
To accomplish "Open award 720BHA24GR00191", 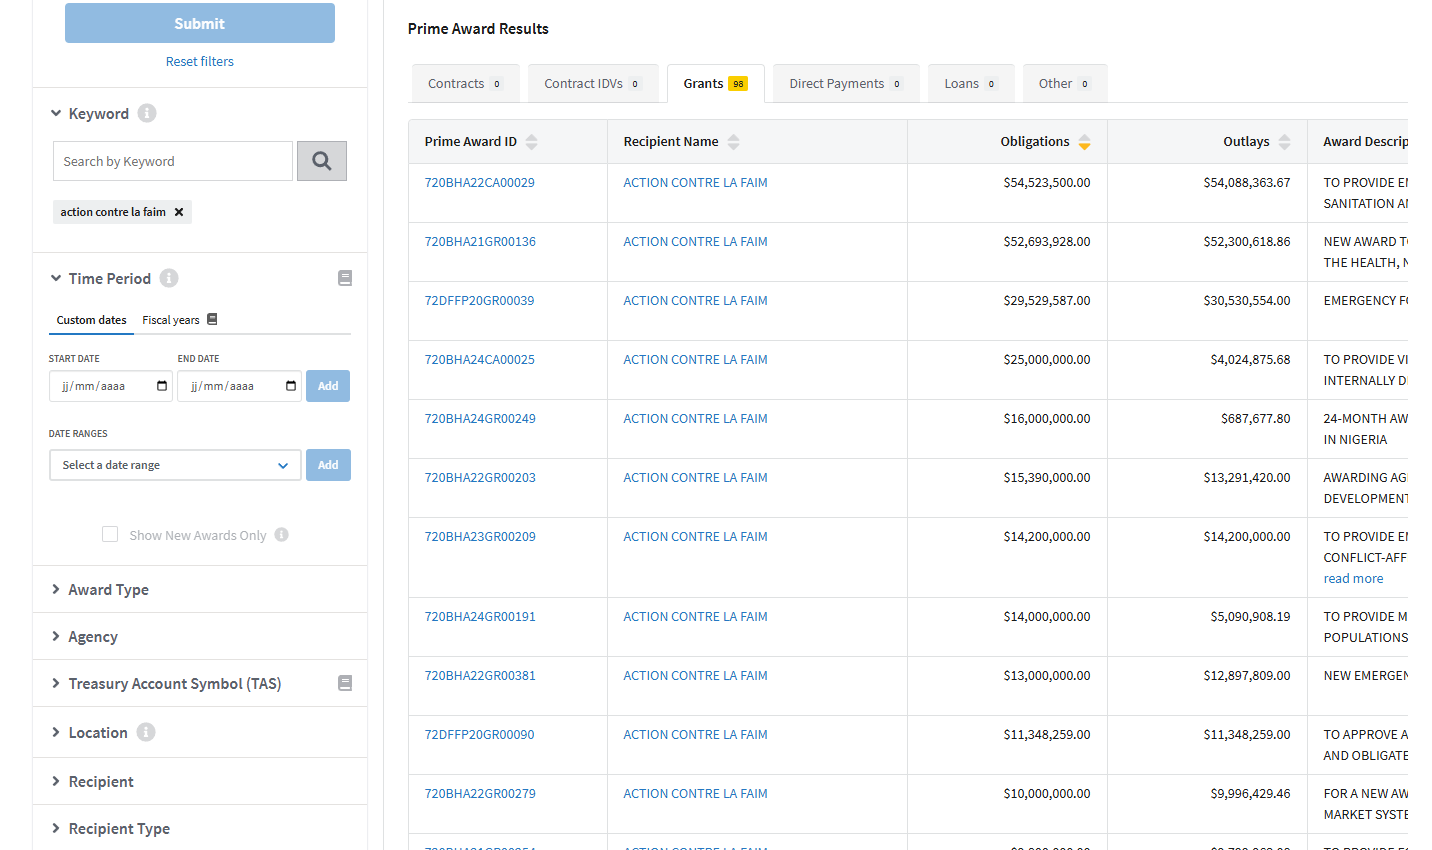I will [480, 616].
